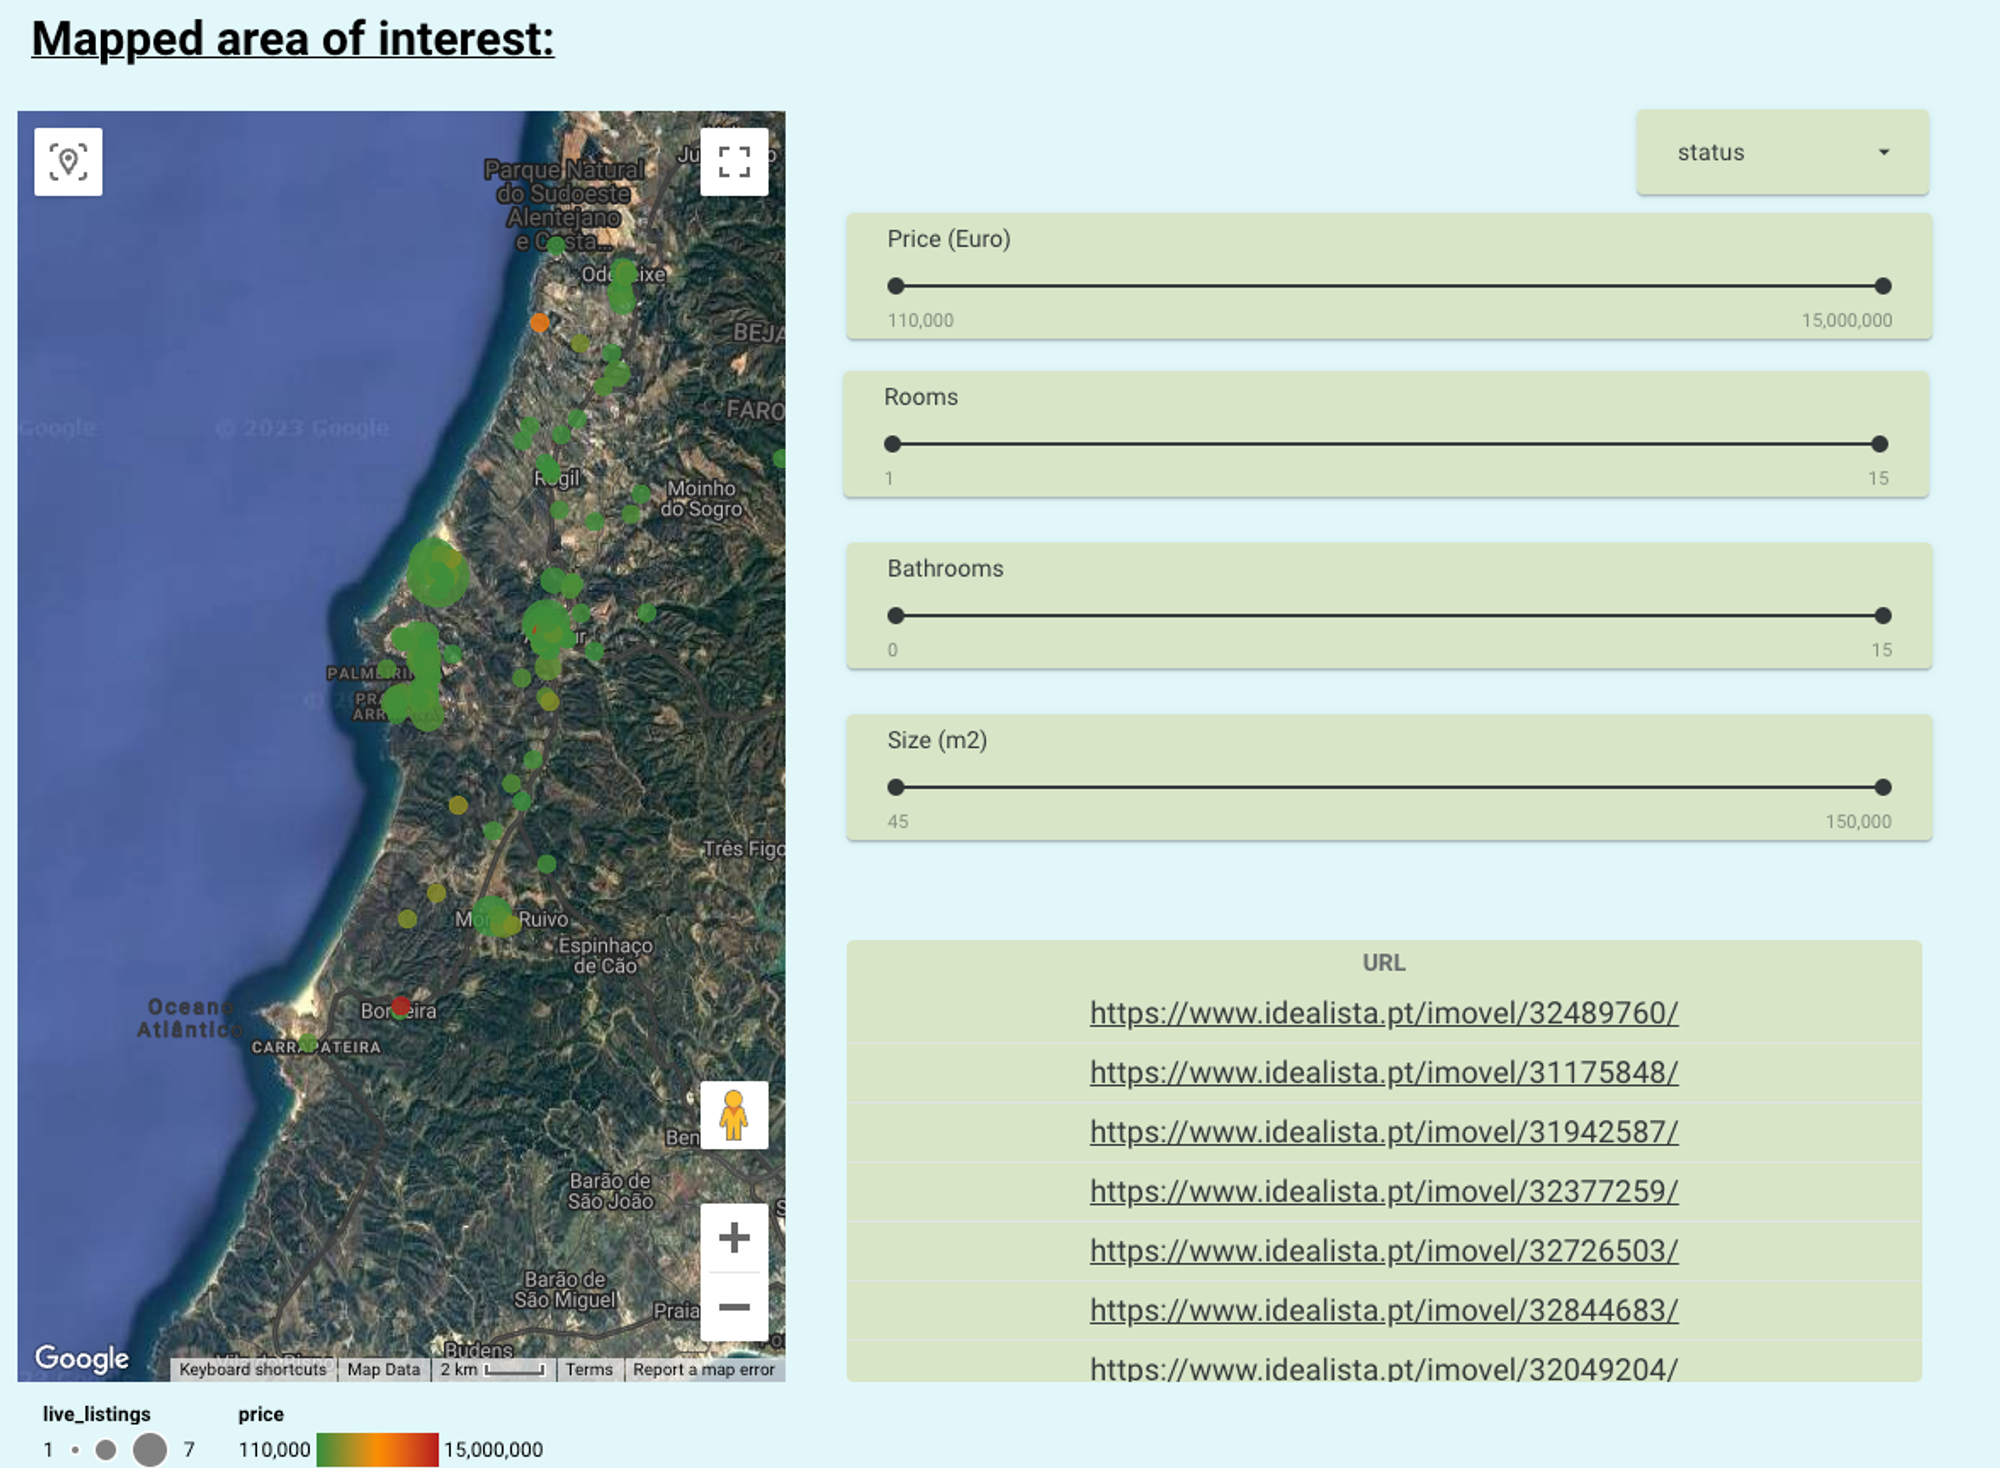Open listing link imovel/32844683
Screen dimensions: 2000x1468
[1383, 1309]
